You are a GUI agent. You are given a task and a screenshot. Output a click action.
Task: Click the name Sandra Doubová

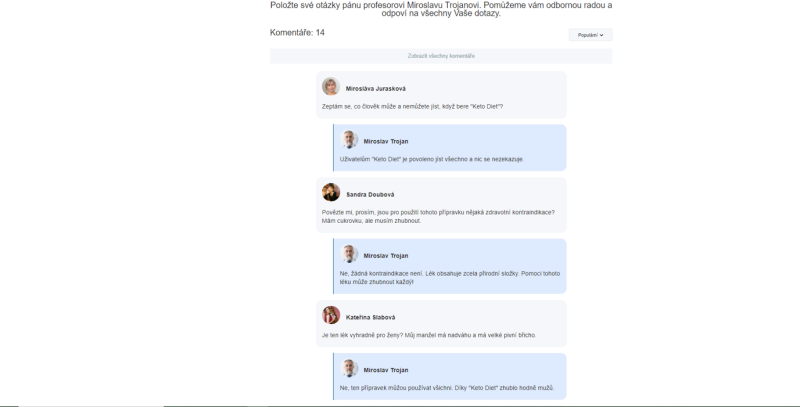pos(370,195)
